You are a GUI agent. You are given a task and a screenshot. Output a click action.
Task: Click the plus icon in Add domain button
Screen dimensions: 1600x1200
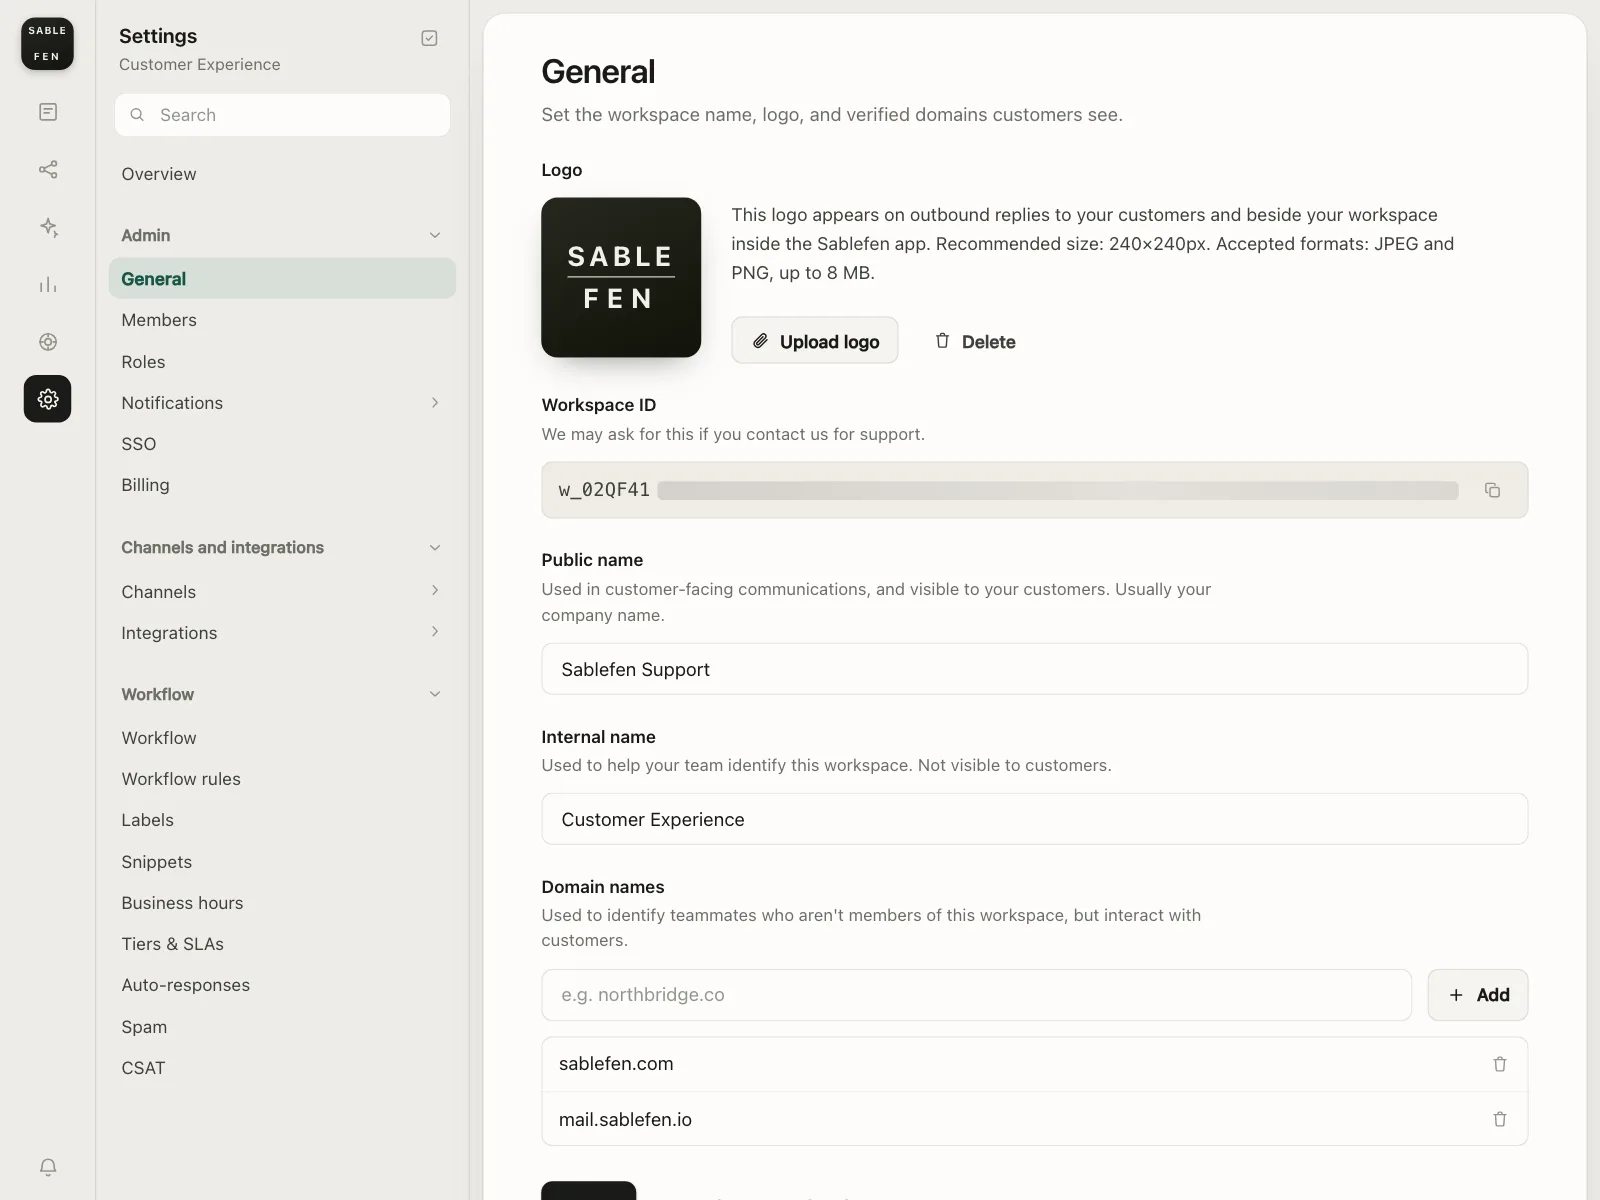click(1456, 995)
